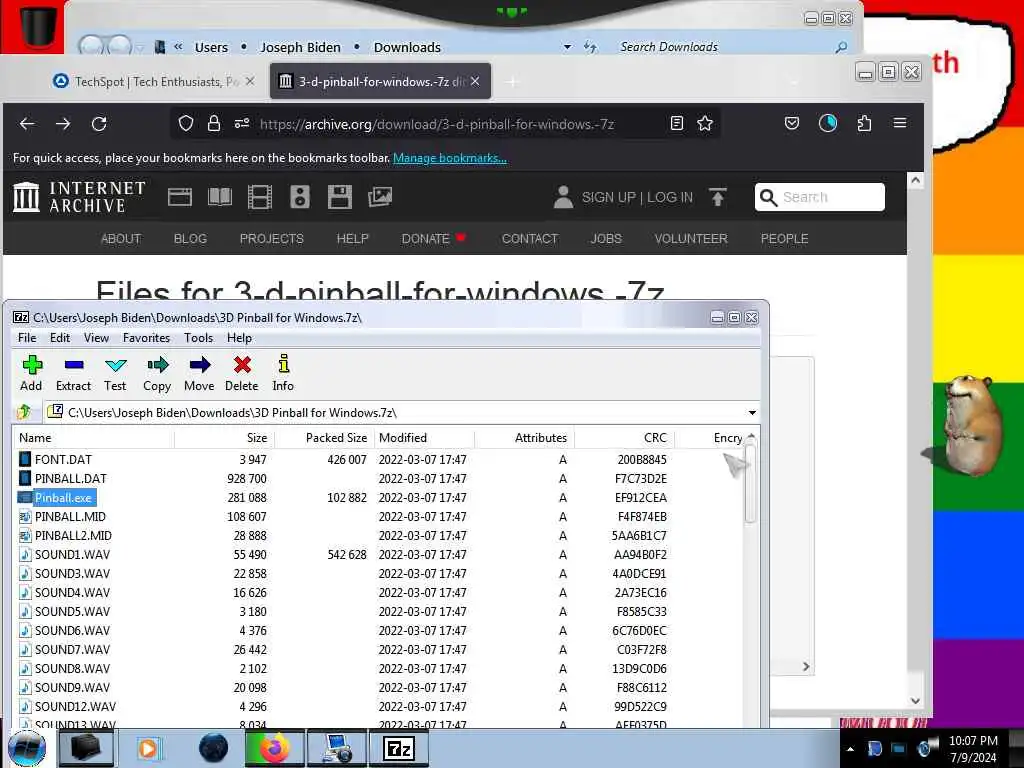
Task: Open the Internet Archive images icon
Action: 379,197
